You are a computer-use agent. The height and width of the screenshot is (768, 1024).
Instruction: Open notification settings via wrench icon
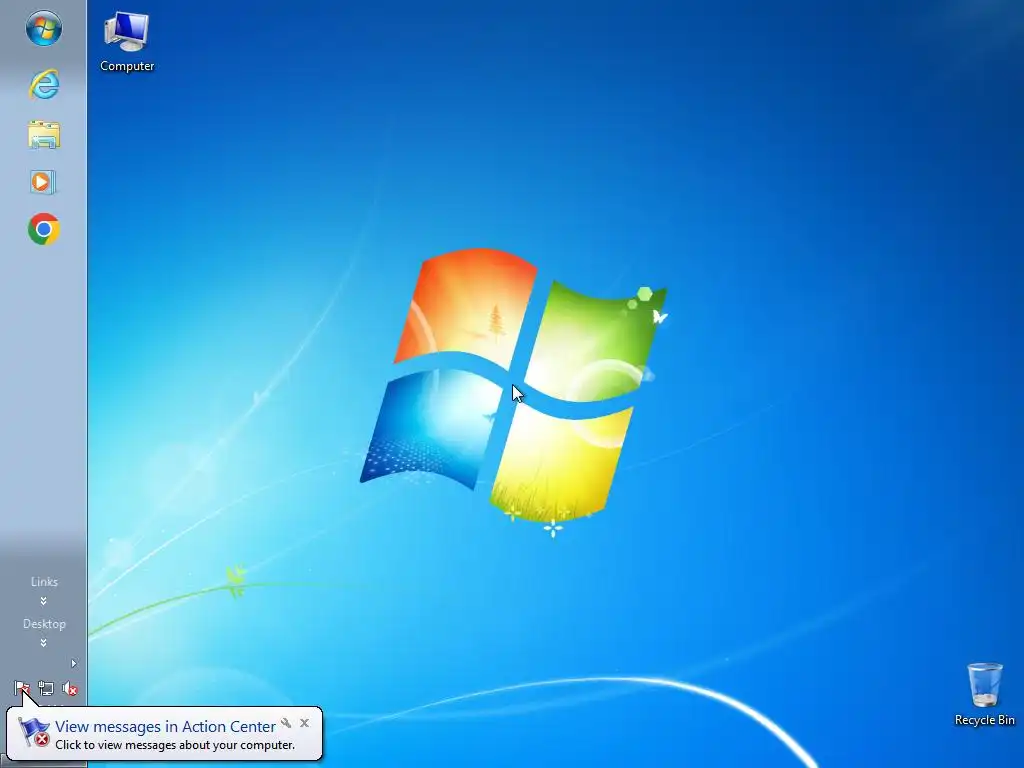pyautogui.click(x=286, y=723)
